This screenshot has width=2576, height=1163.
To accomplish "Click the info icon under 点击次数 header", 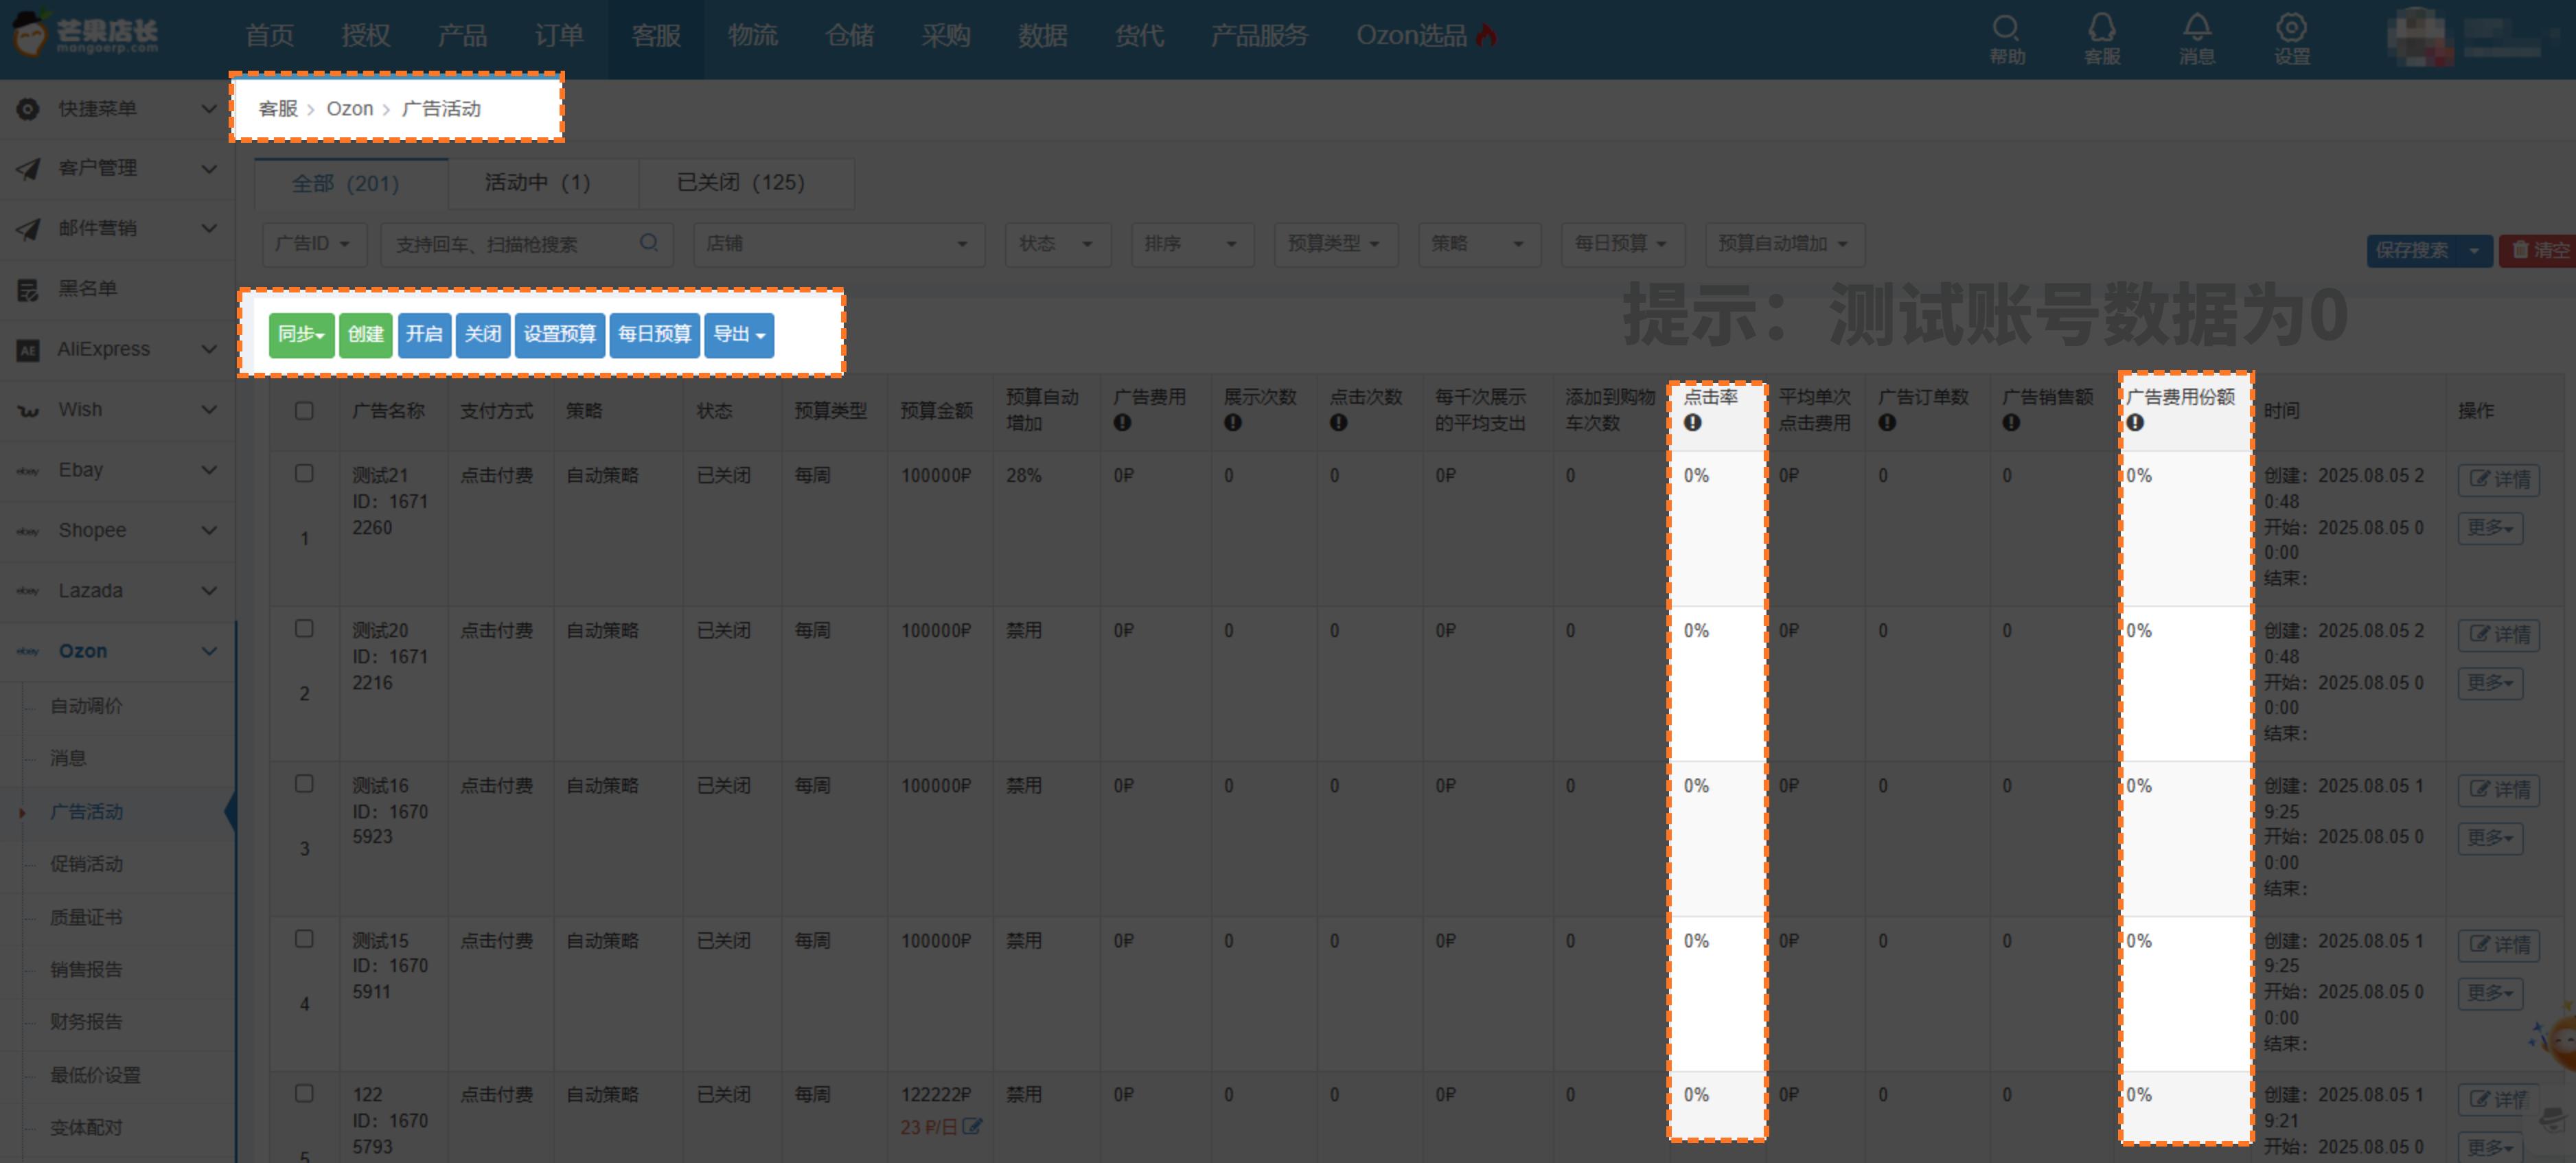I will tap(1338, 423).
